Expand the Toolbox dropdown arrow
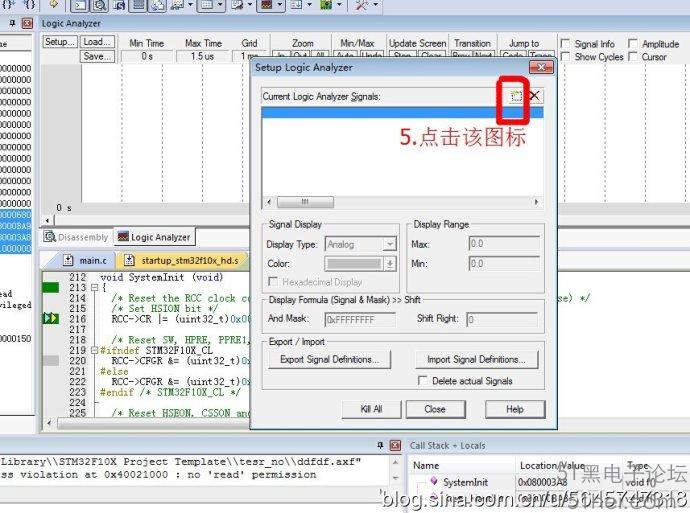Image resolution: width=690 pixels, height=513 pixels. 375,5
